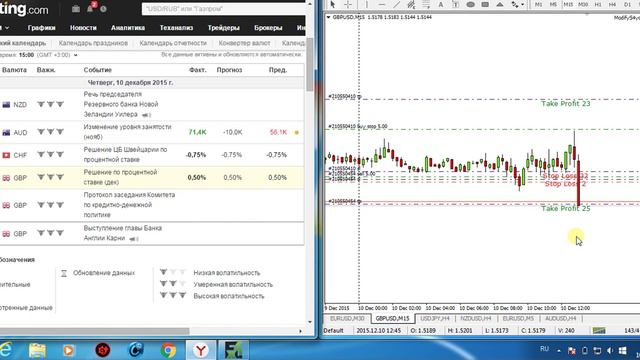This screenshot has height=360, width=640.
Task: Focus the site search field
Action: pyautogui.click(x=224, y=9)
